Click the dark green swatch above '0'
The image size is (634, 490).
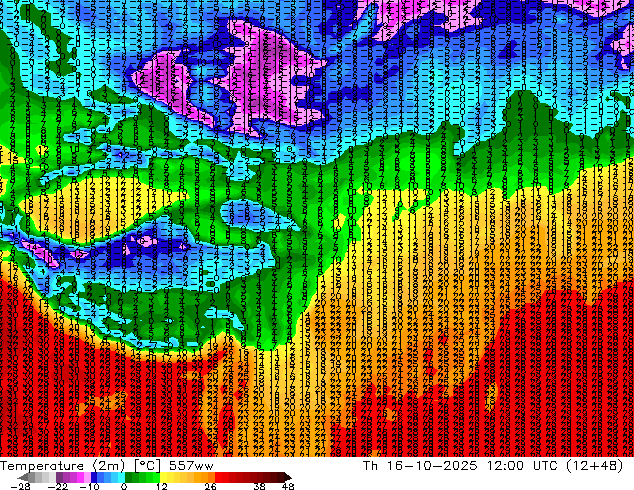pyautogui.click(x=129, y=477)
